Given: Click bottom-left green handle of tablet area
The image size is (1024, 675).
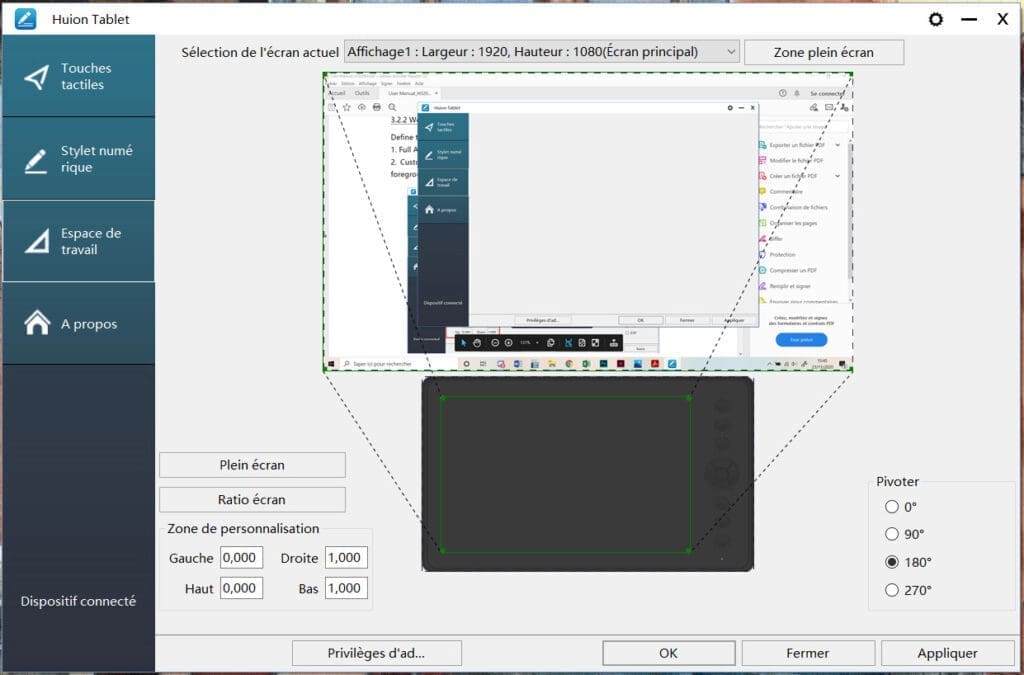Looking at the screenshot, I should [442, 551].
